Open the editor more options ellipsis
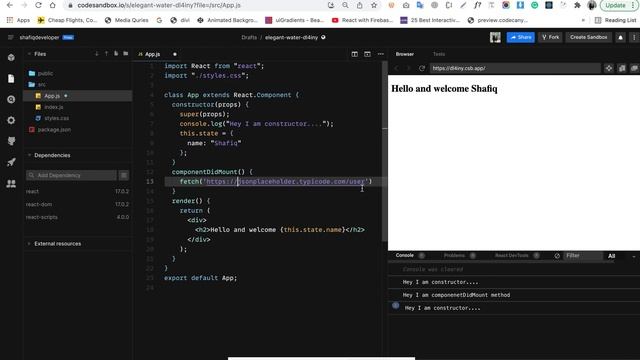Viewport: 640px width, 360px height. [381, 54]
